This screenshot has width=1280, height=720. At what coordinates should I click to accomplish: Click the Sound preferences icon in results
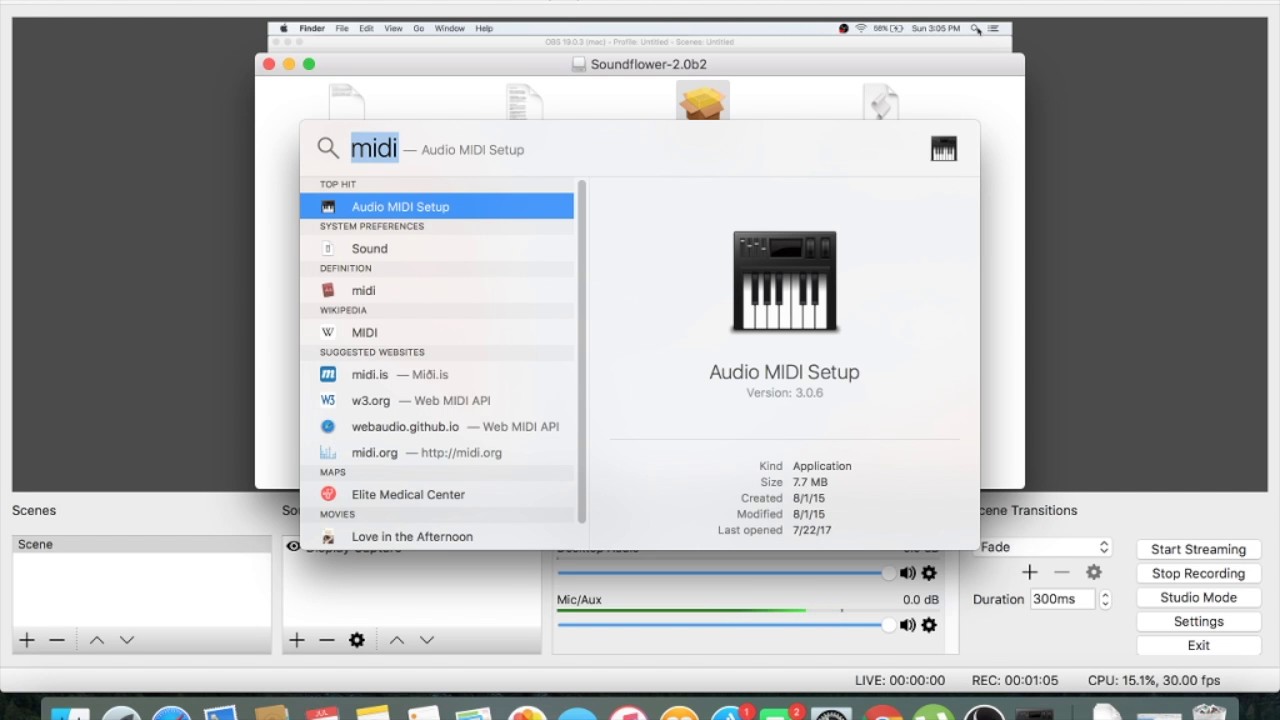coord(328,248)
